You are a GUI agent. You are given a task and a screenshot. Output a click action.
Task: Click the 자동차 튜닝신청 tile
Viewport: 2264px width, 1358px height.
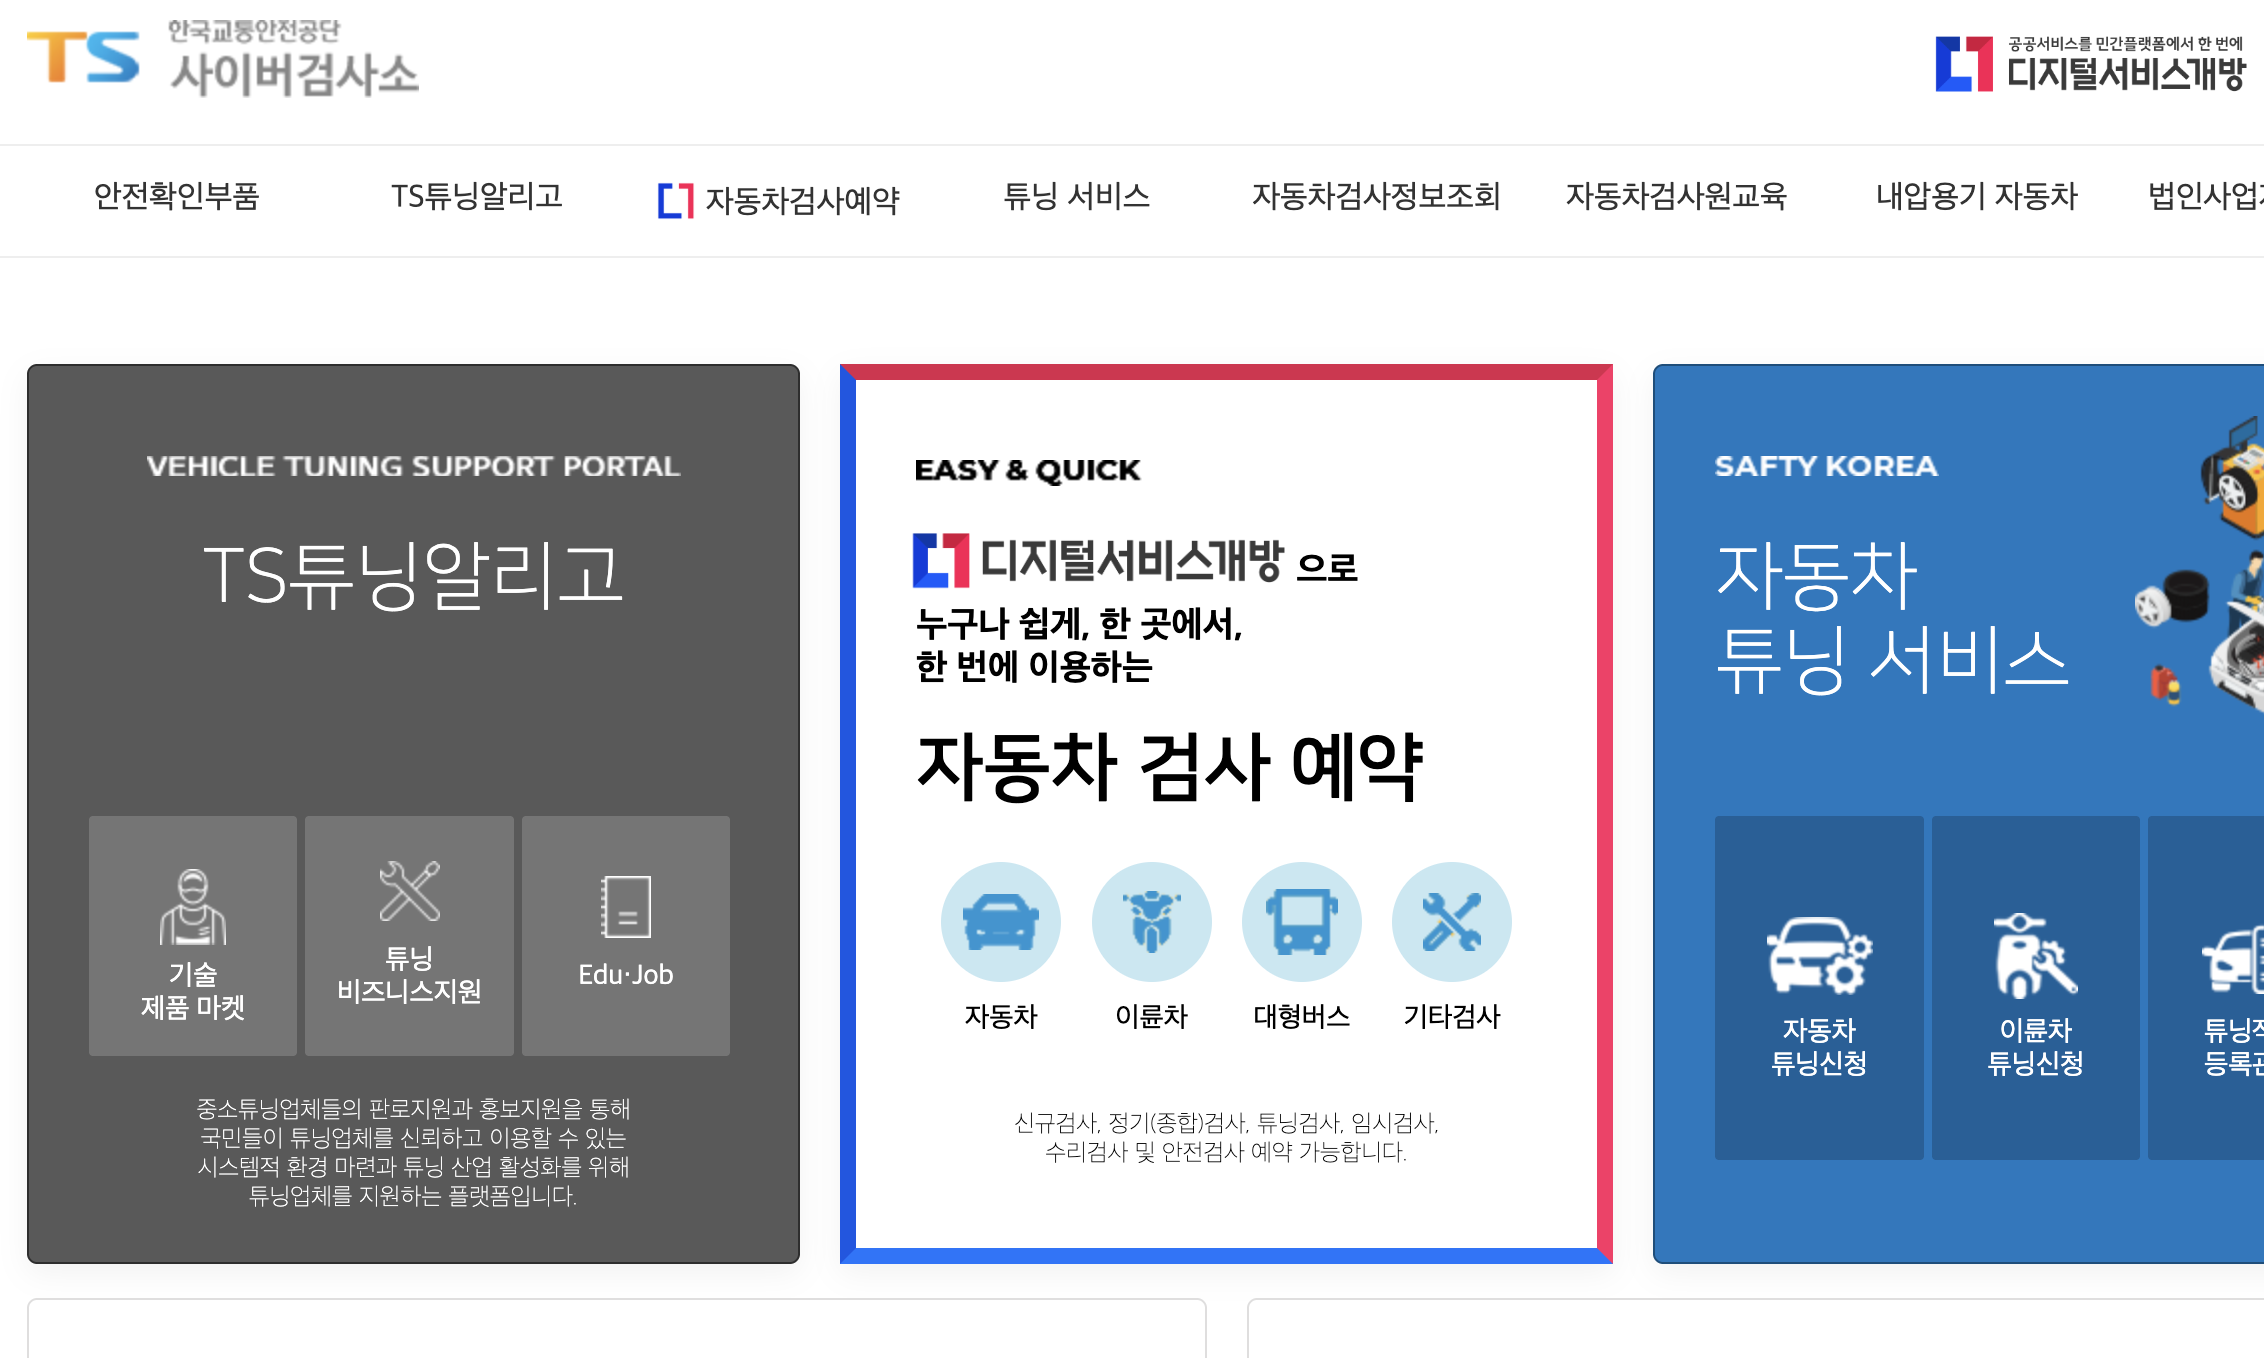(1818, 988)
